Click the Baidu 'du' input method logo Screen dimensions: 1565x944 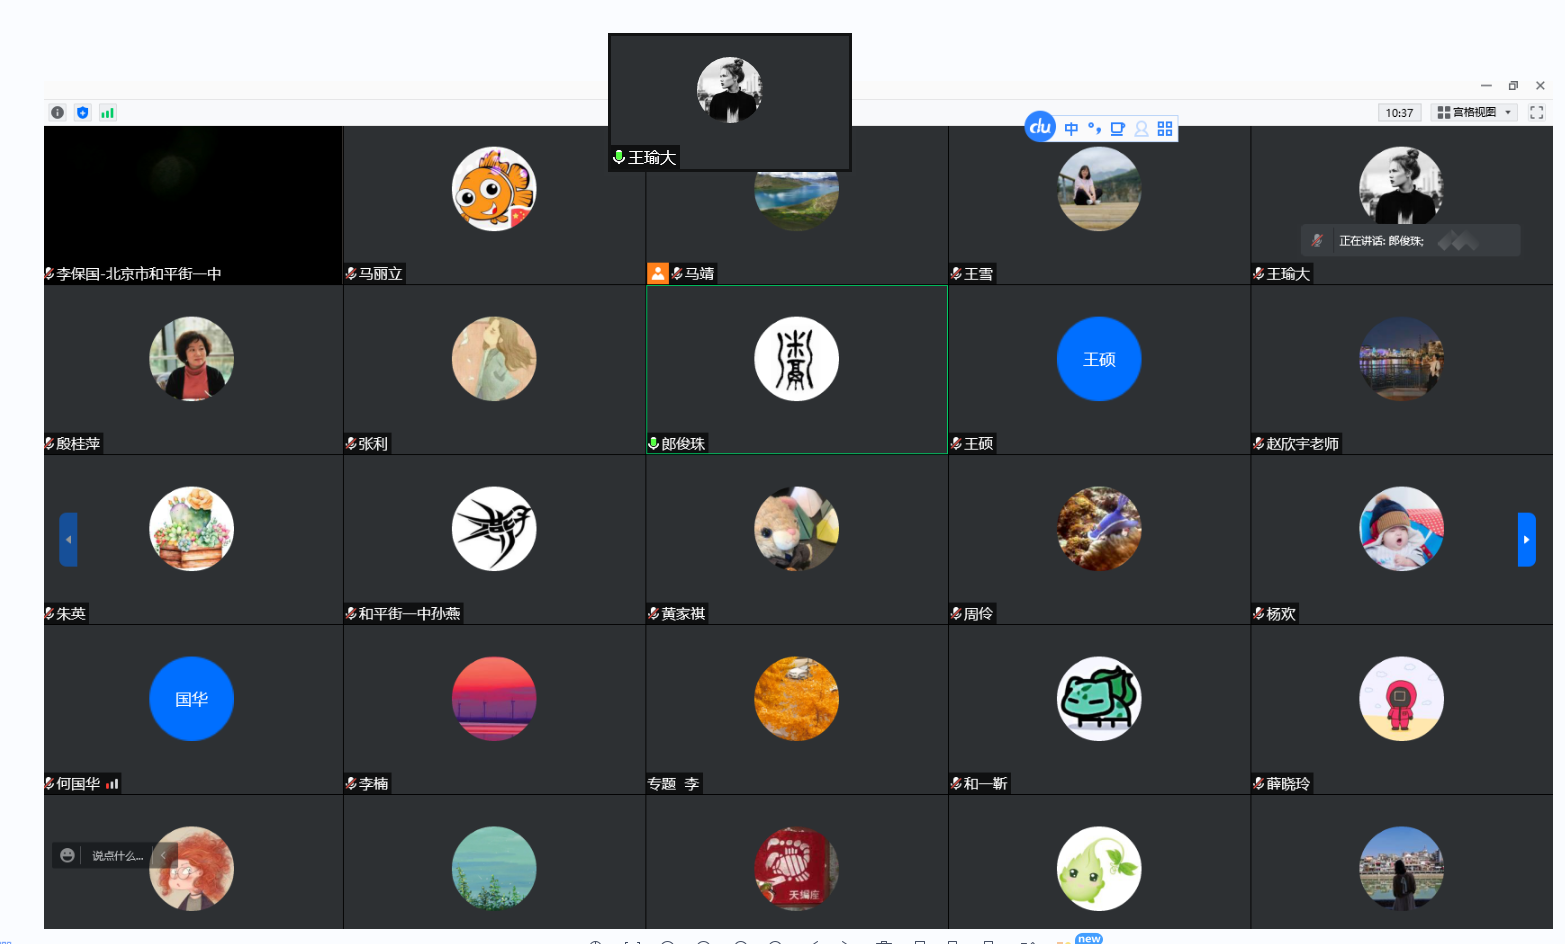point(1040,127)
